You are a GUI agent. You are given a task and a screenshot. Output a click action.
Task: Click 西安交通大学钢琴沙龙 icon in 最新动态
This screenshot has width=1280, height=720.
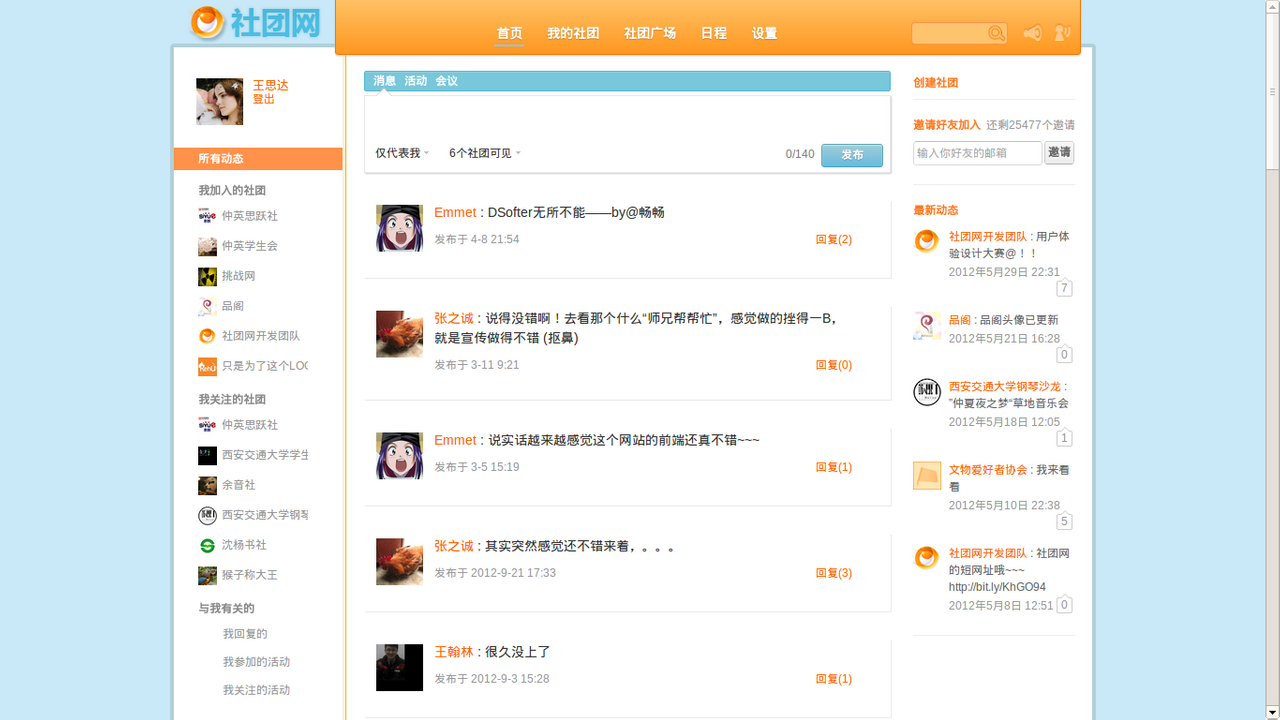point(927,392)
